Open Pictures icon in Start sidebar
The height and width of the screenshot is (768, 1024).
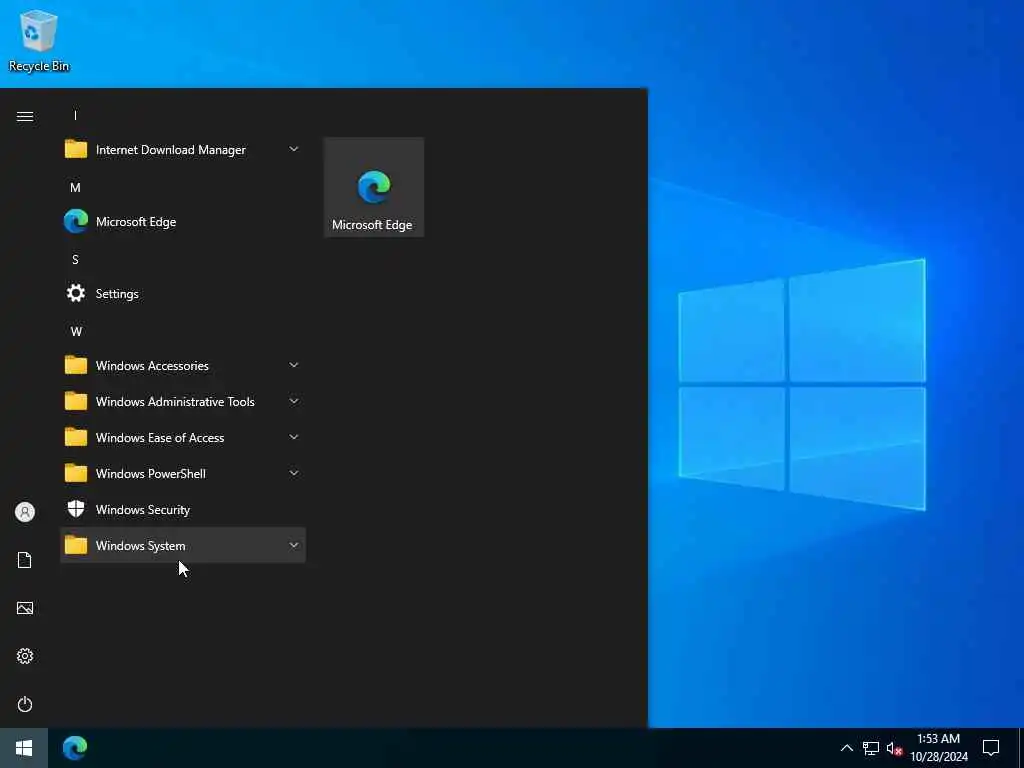click(x=25, y=608)
